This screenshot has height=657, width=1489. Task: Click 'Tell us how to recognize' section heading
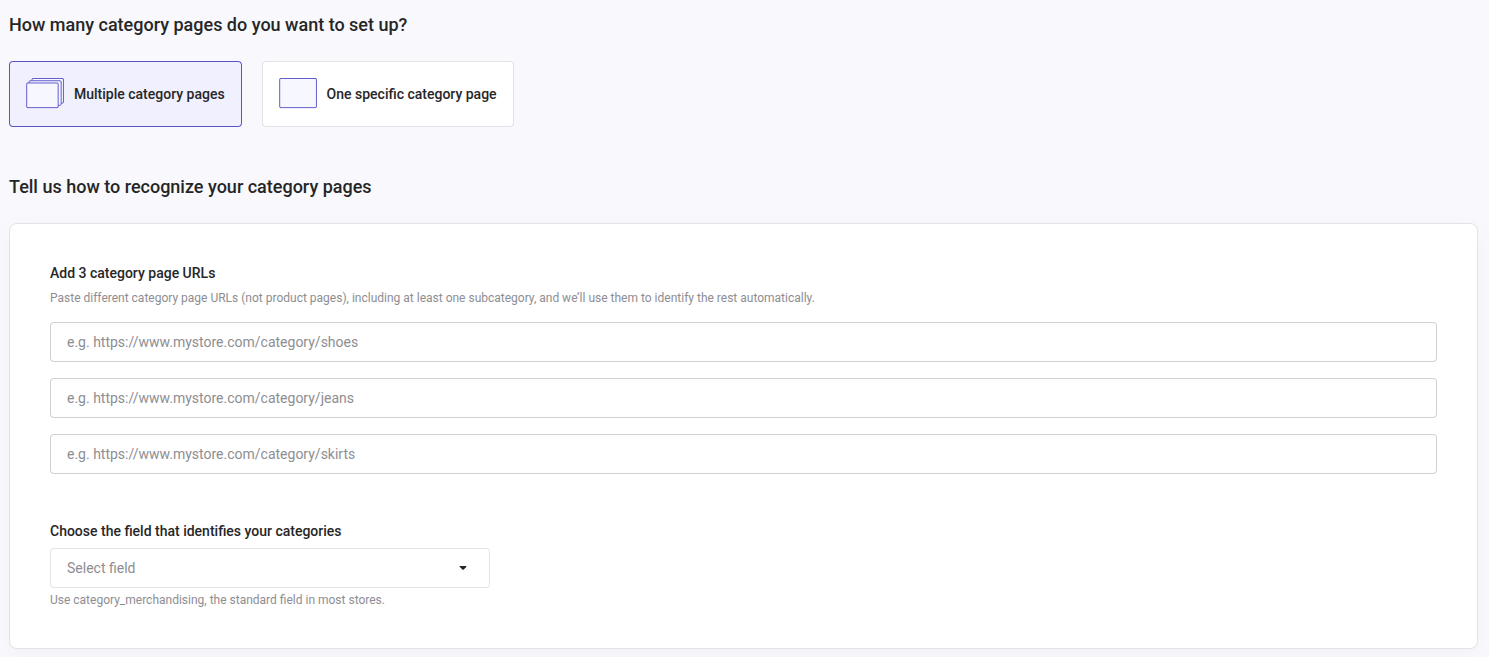click(x=190, y=187)
